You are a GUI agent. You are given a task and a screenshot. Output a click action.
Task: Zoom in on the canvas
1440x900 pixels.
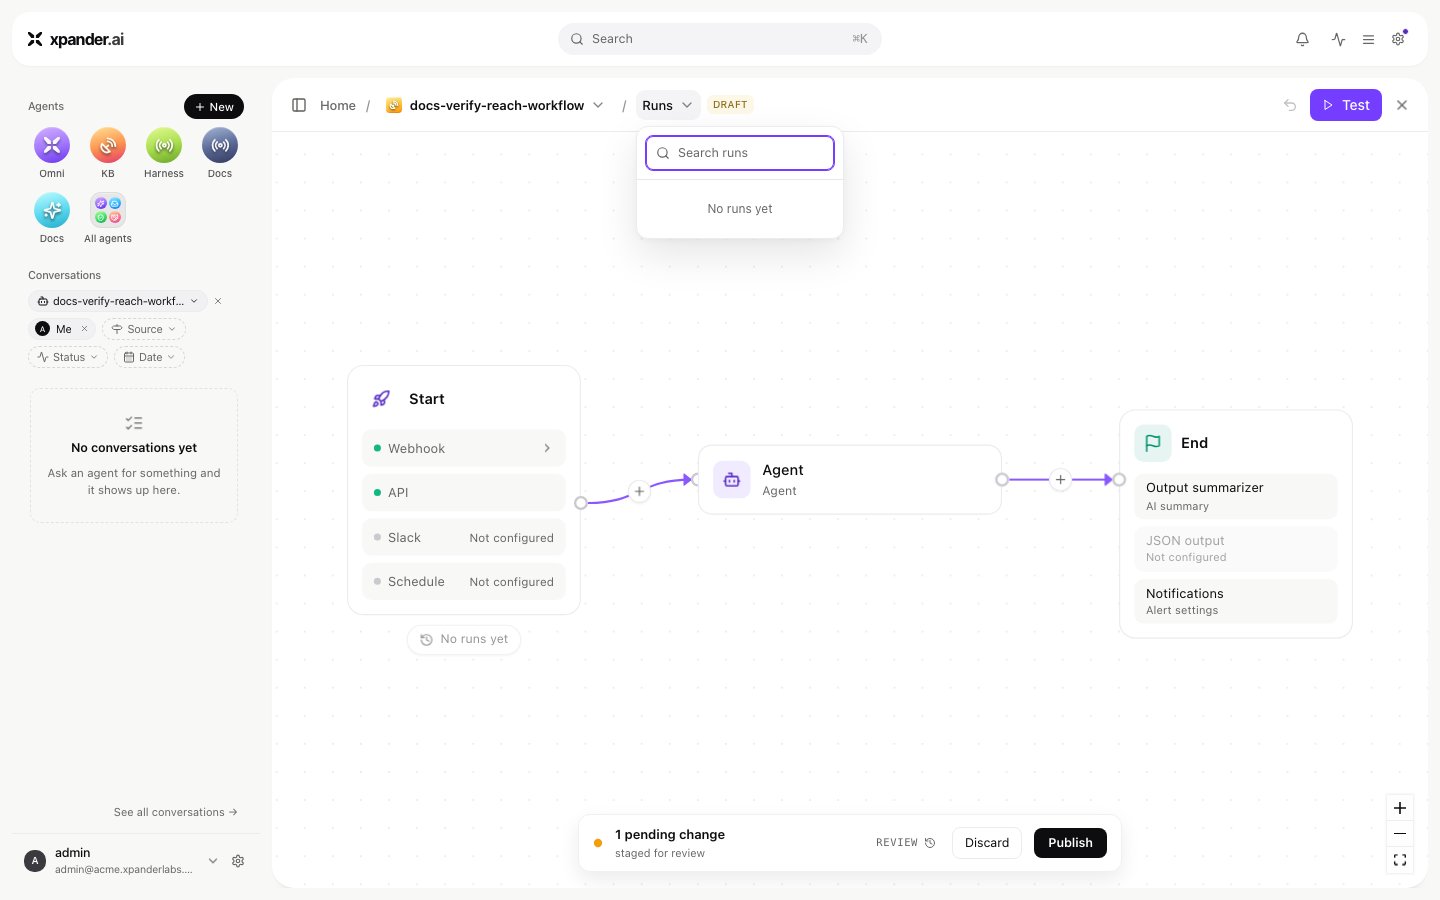pyautogui.click(x=1400, y=808)
